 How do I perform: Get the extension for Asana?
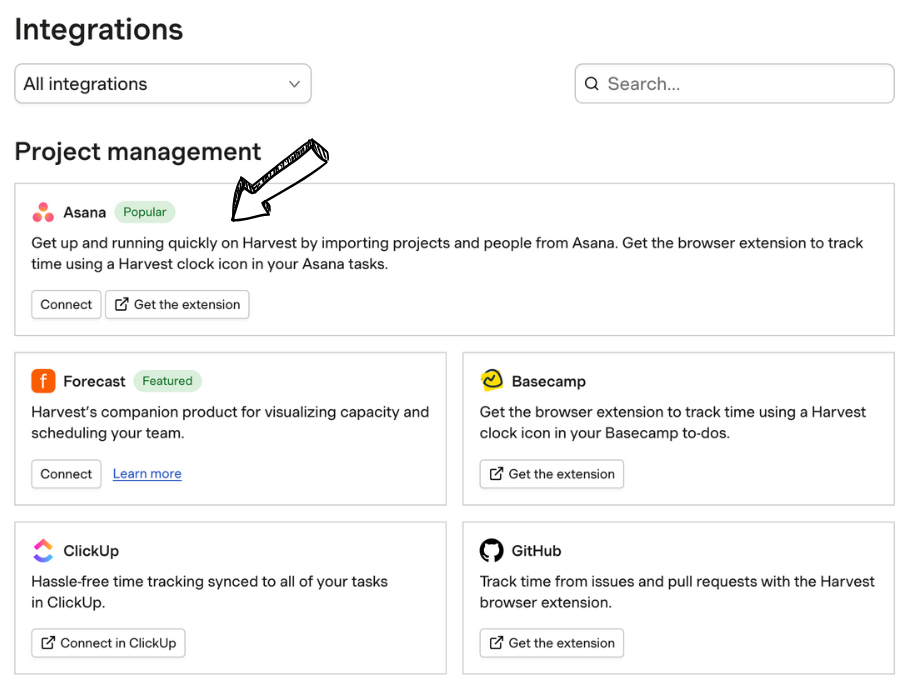[x=177, y=304]
